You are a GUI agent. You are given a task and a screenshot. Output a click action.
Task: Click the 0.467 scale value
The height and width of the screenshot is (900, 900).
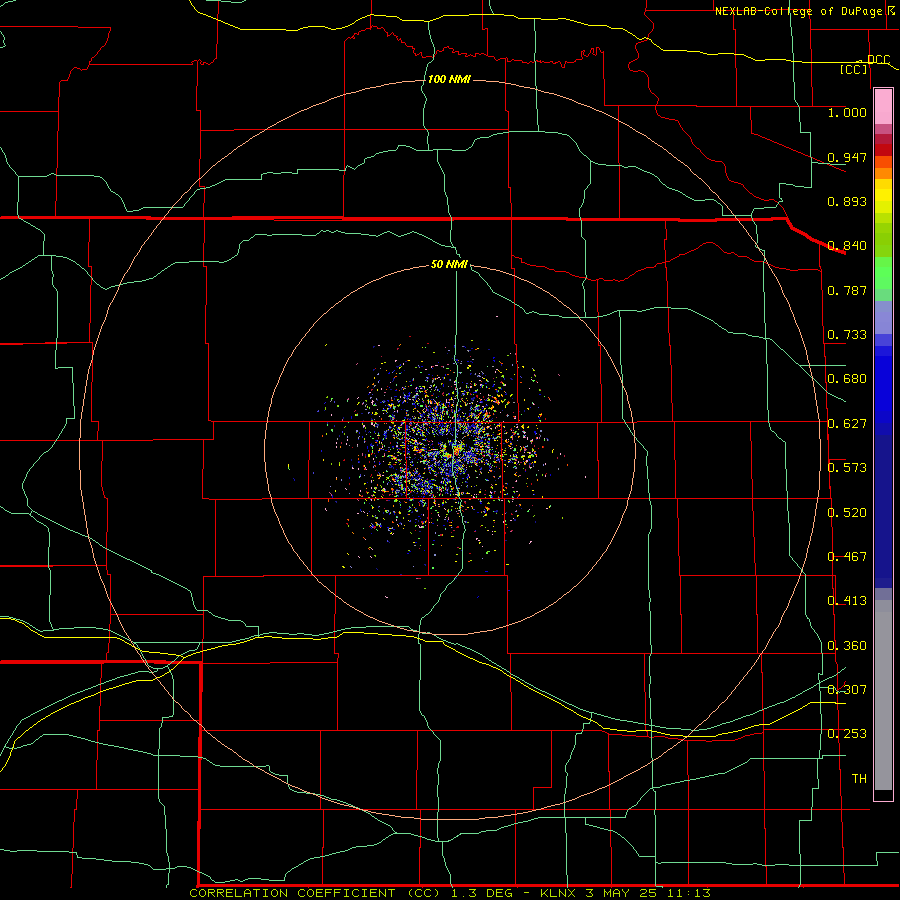click(x=847, y=557)
